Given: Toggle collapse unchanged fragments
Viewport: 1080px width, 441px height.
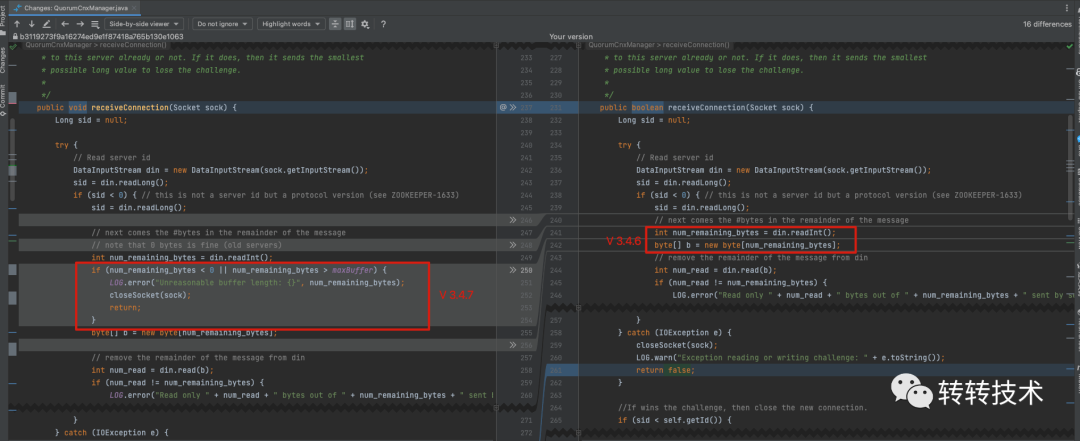Looking at the screenshot, I should pos(335,23).
